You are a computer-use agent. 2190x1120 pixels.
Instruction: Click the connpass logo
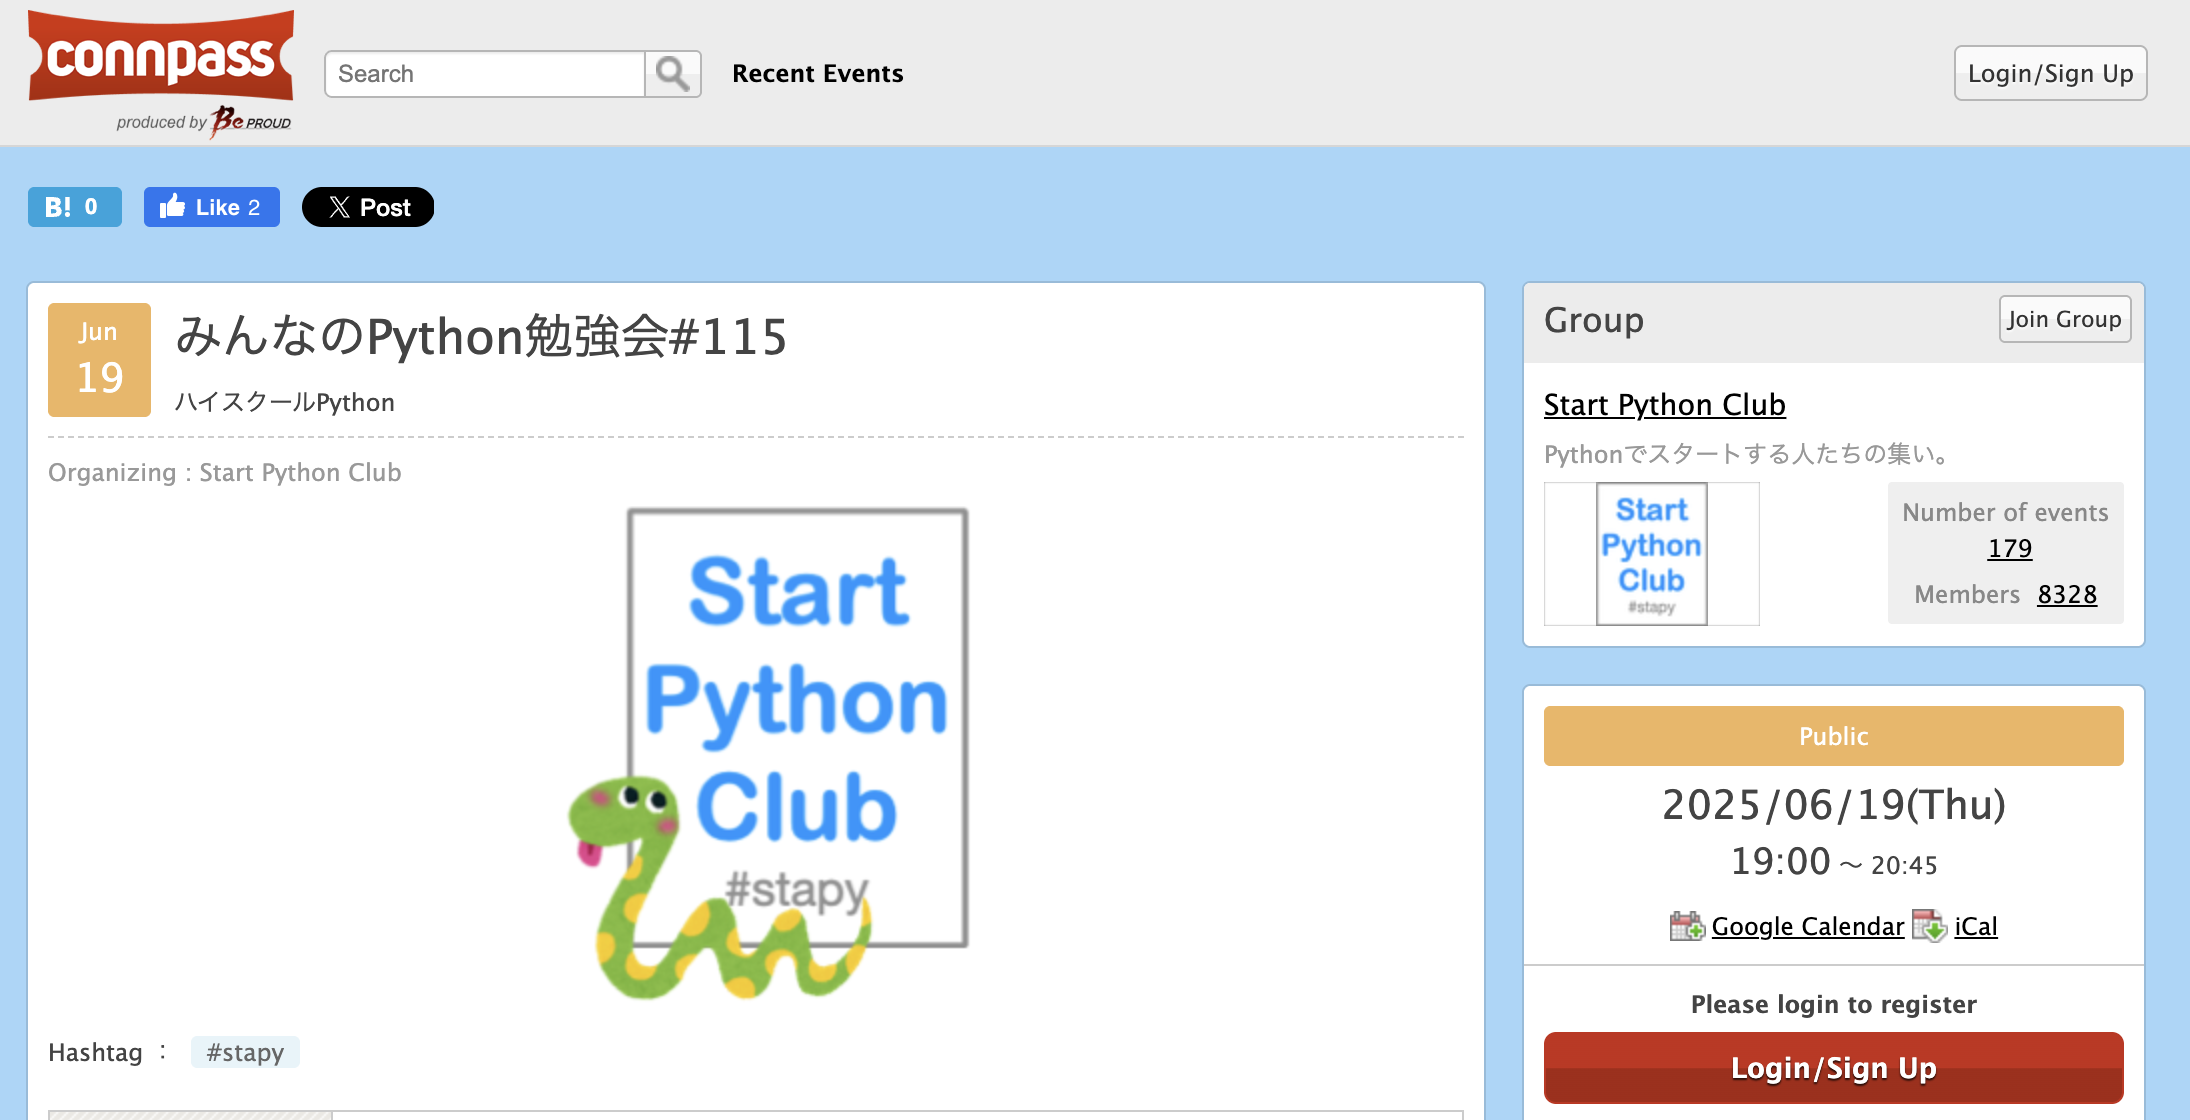(x=160, y=56)
